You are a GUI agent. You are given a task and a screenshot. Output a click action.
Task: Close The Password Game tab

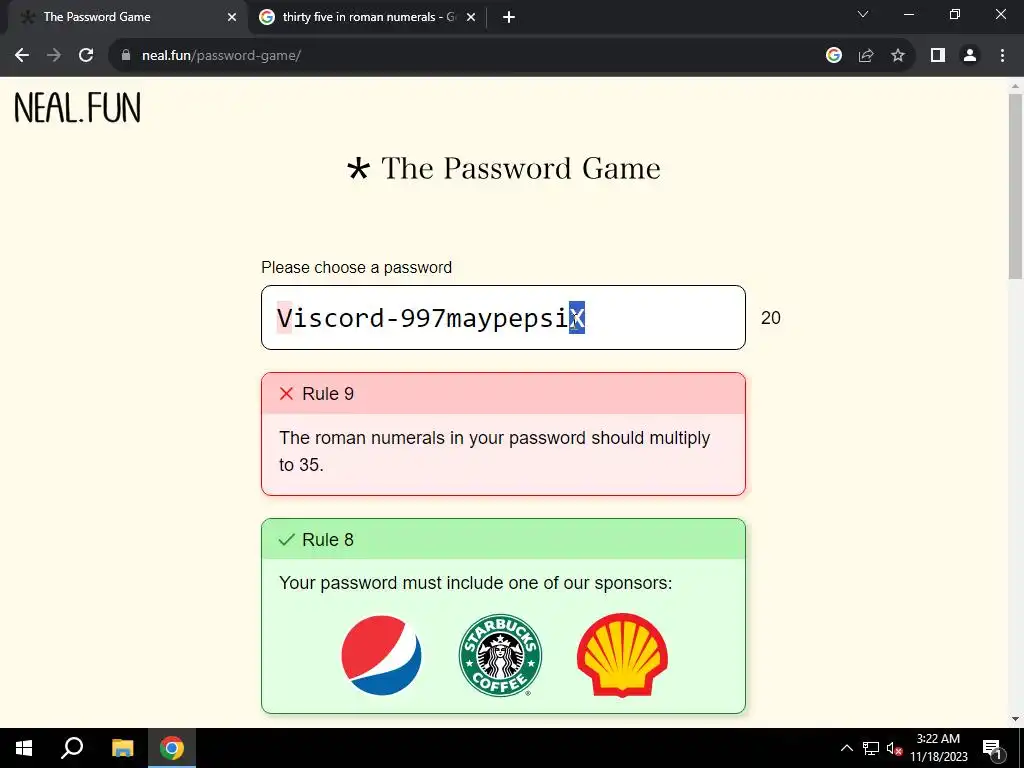232,17
